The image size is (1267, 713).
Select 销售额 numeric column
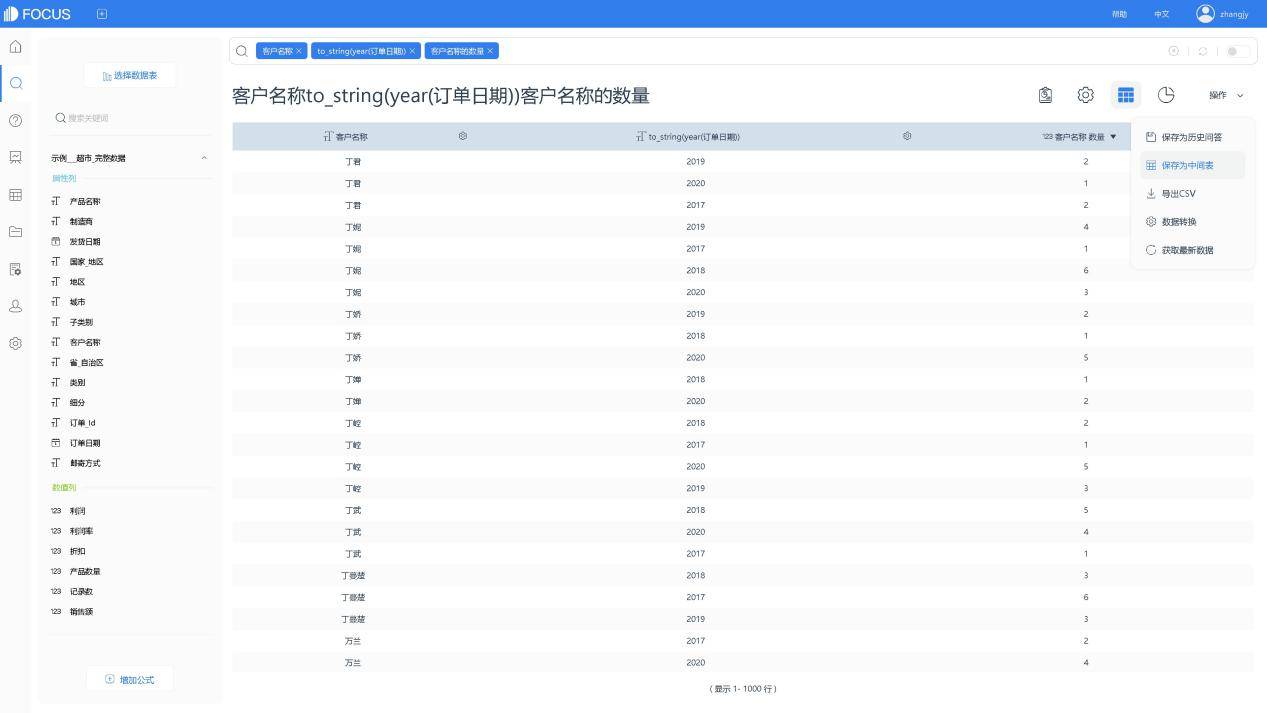click(81, 611)
